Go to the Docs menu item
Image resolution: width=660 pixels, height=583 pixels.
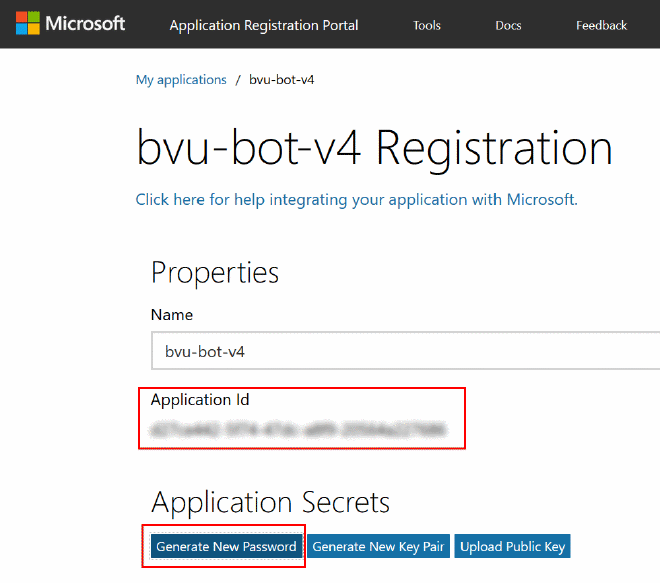point(508,25)
